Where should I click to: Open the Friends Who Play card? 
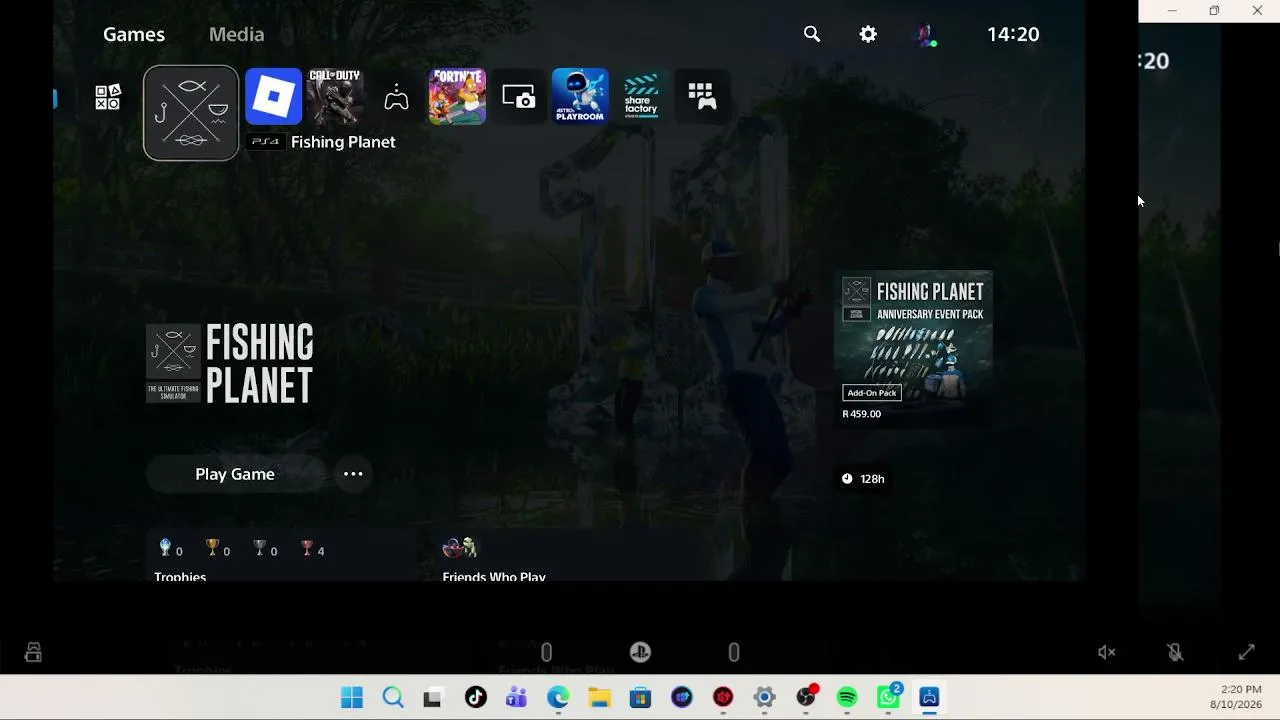tap(570, 556)
